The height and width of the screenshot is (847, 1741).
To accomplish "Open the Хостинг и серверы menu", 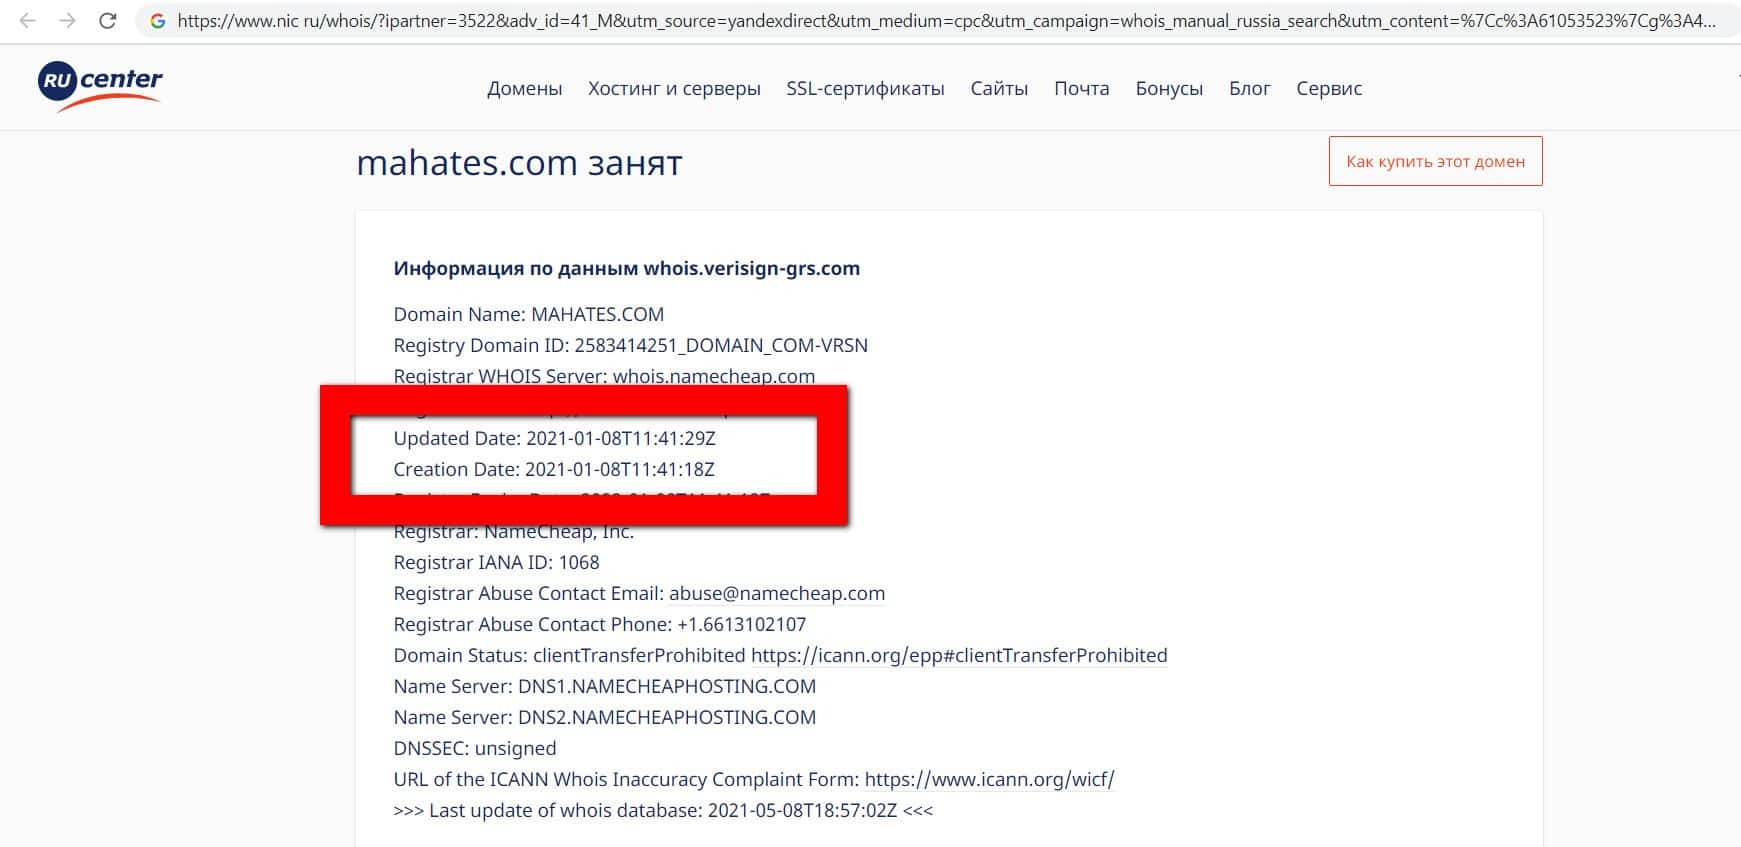I will (x=674, y=88).
